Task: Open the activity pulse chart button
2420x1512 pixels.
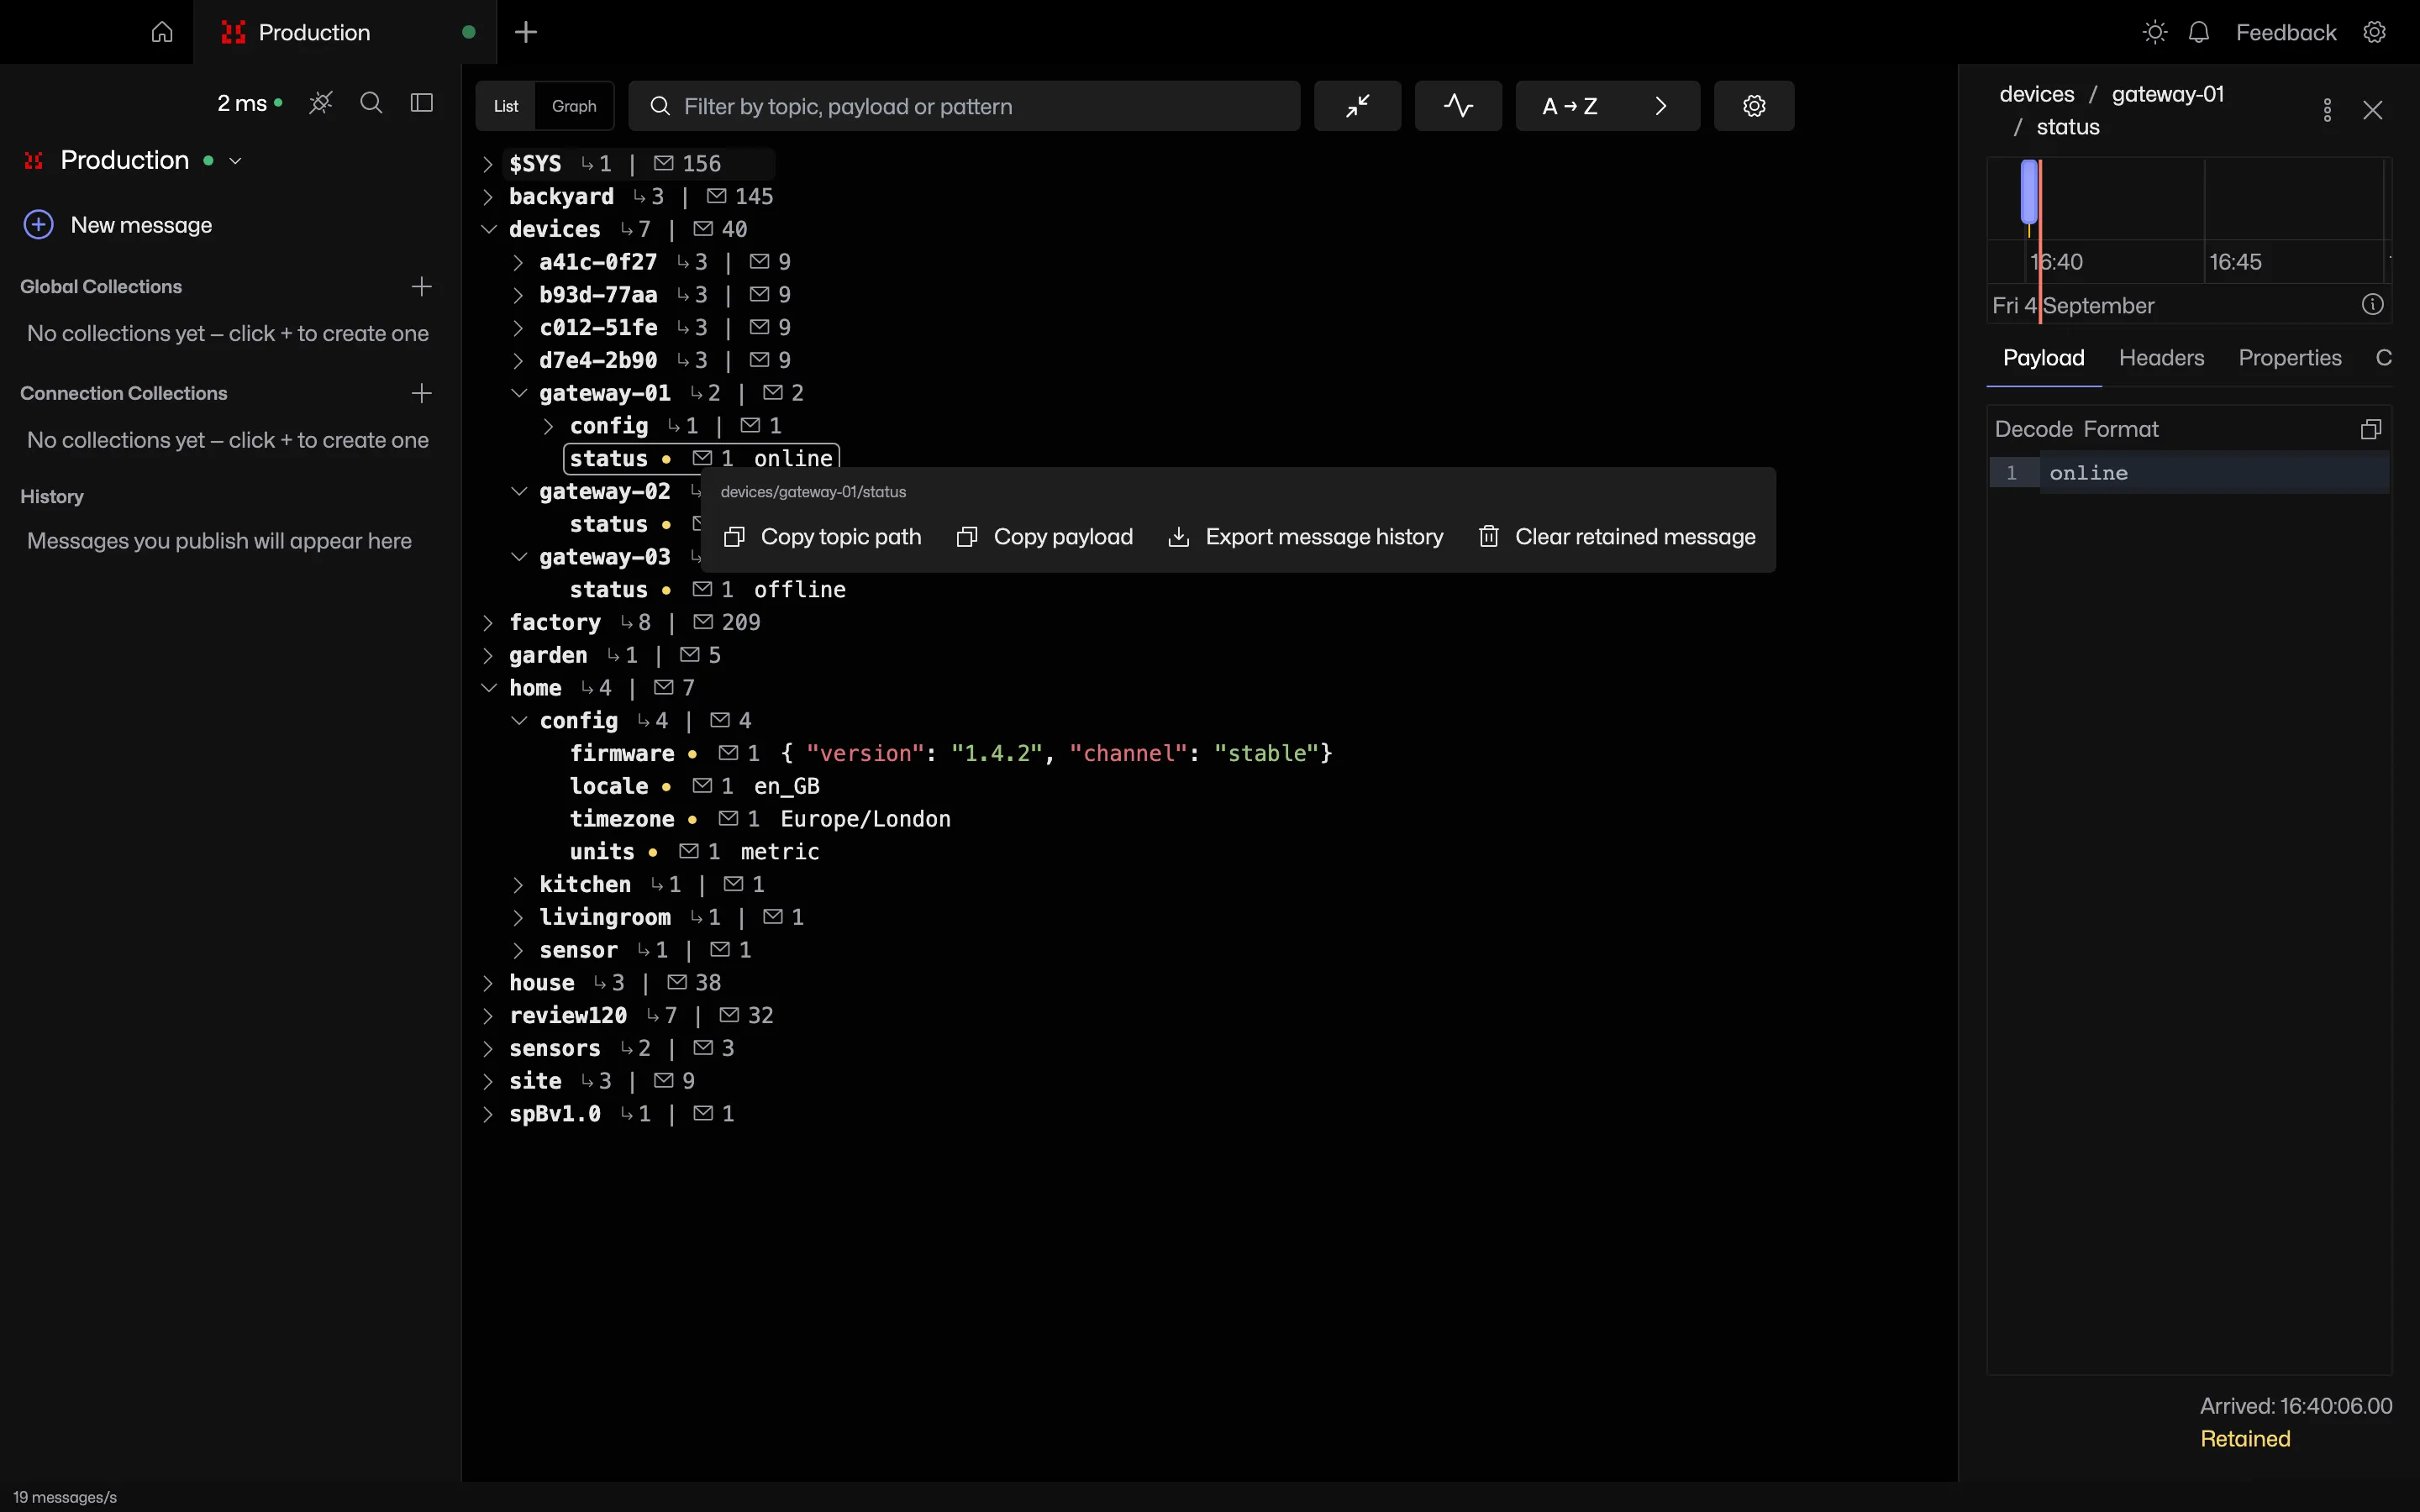Action: 1458,106
